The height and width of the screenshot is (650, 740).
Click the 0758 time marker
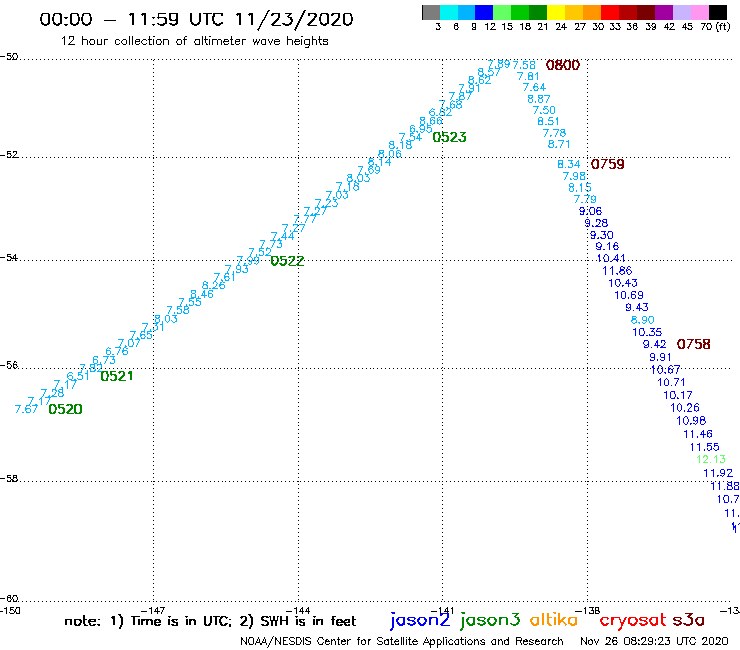(693, 344)
